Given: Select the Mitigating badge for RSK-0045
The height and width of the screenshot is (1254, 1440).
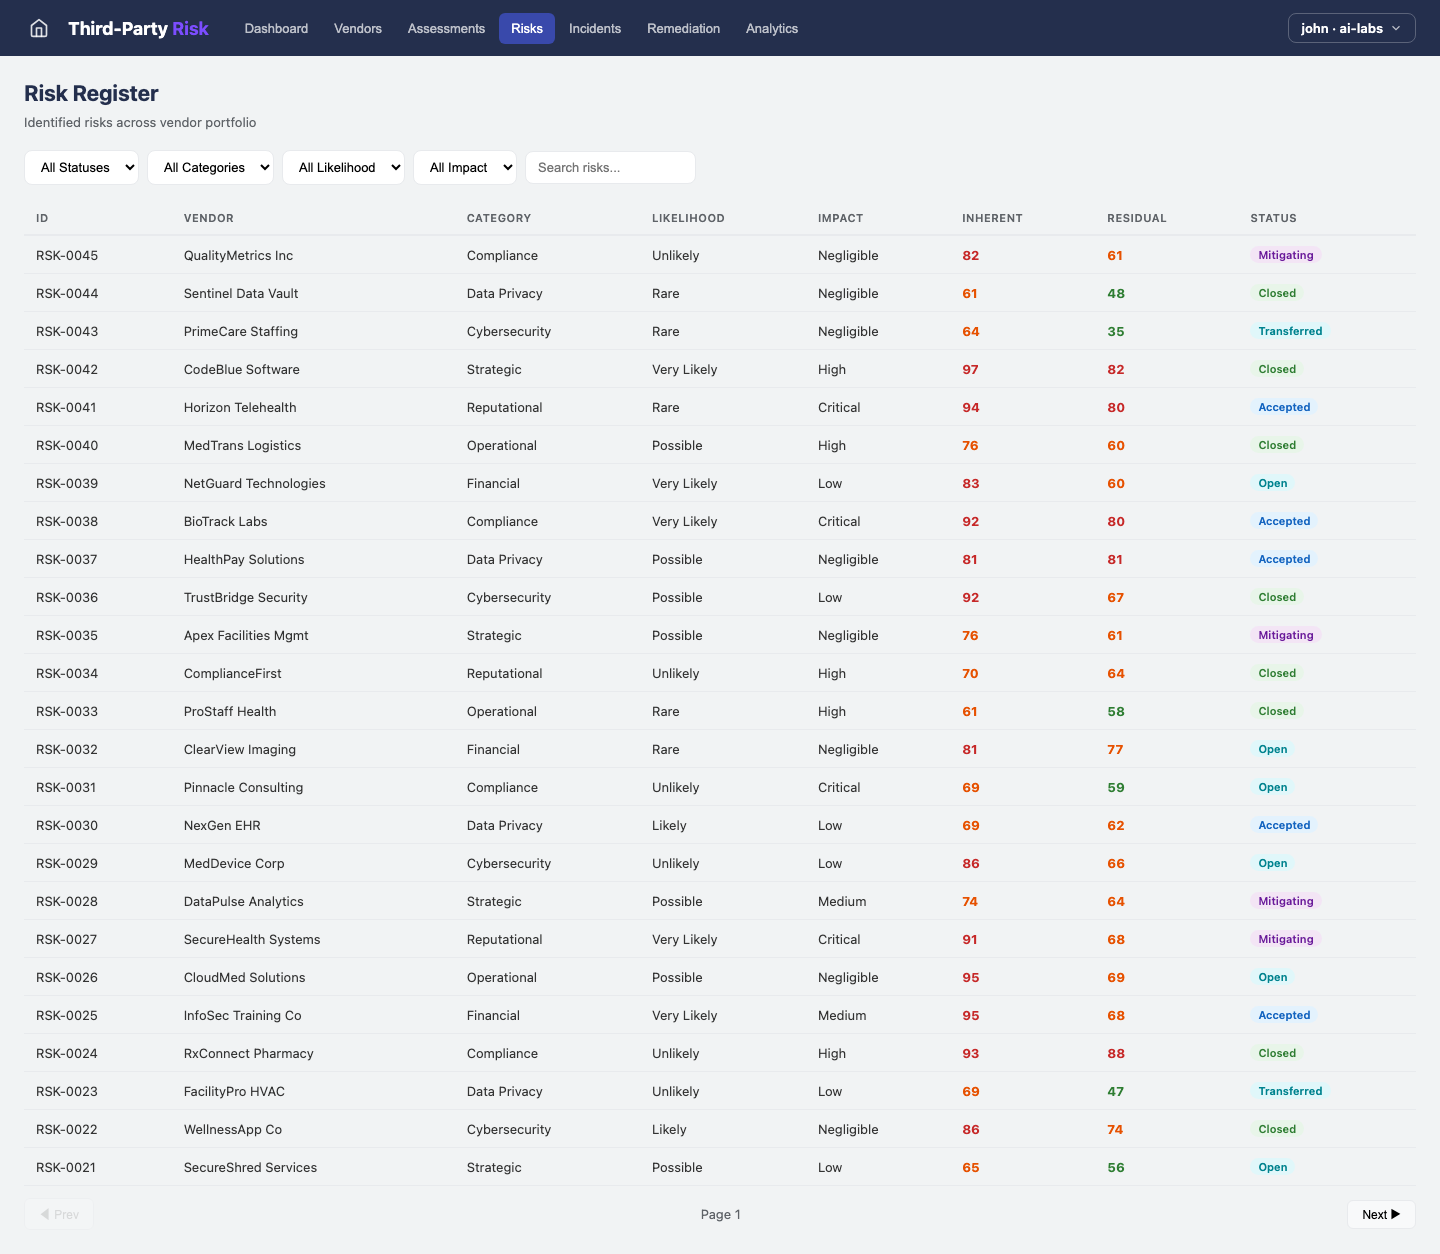Looking at the screenshot, I should coord(1285,255).
